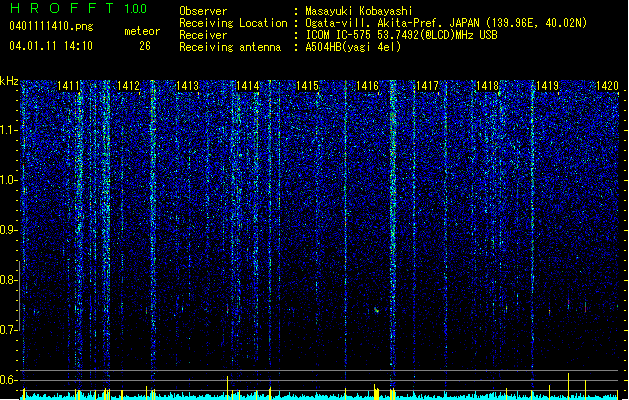This screenshot has width=629, height=400.
Task: Select the ICOM IC-575 53.7492 MHz USB text
Action: point(402,35)
